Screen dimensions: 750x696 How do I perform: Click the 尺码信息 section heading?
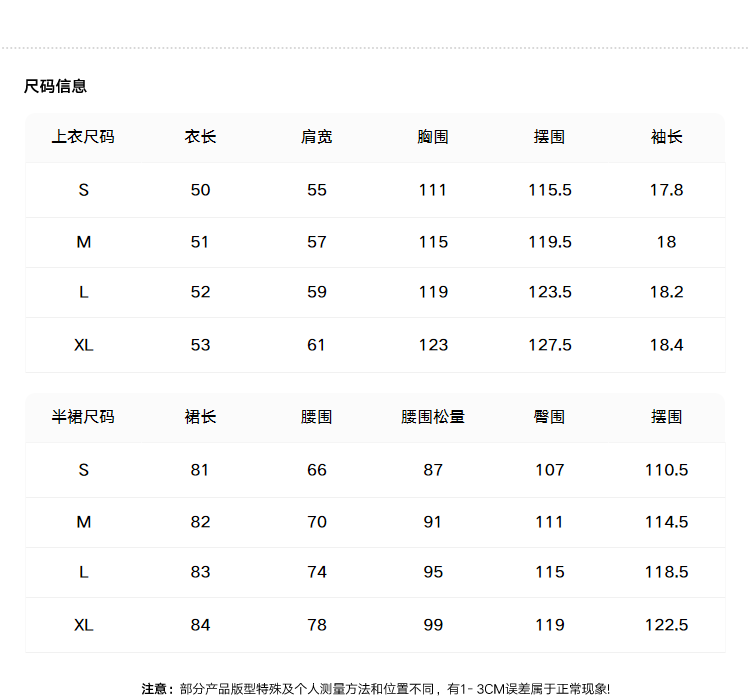point(56,86)
